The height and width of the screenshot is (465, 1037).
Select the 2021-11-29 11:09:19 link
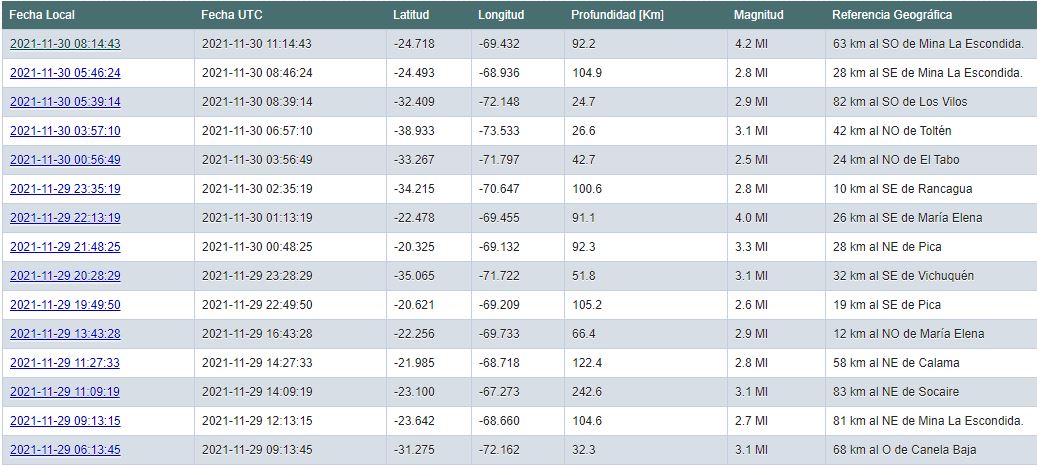pos(65,392)
